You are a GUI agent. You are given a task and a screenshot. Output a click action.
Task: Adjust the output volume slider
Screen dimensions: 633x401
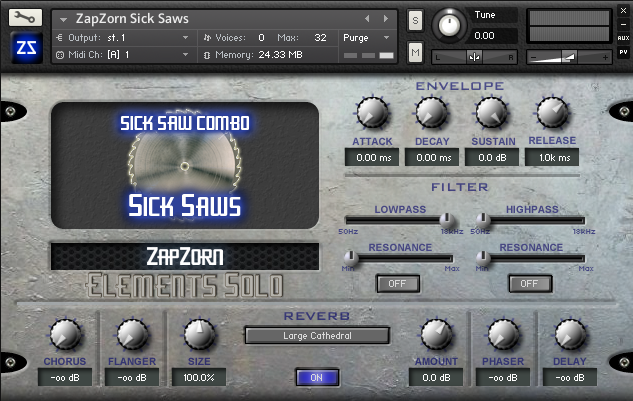pyautogui.click(x=569, y=57)
